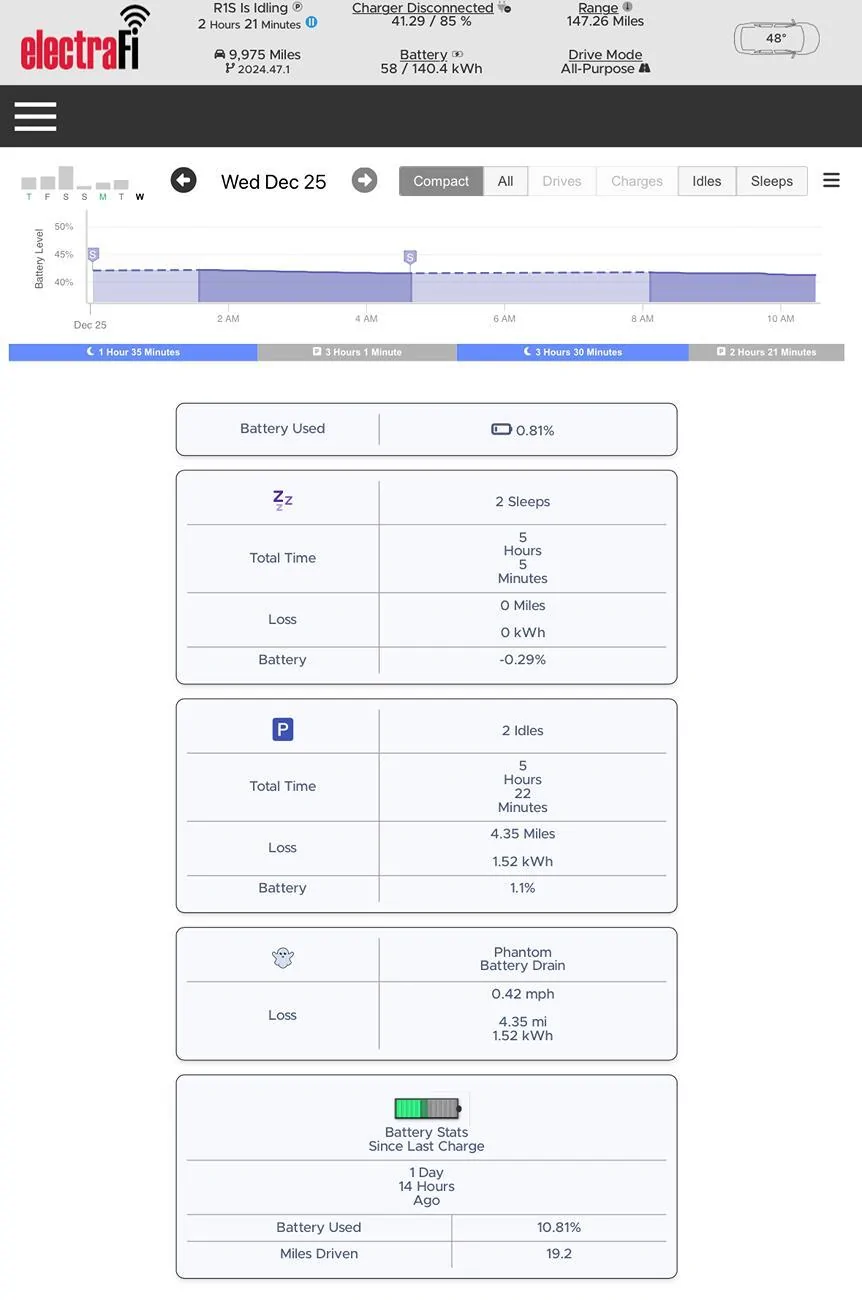This screenshot has height=1300, width=862.
Task: Toggle the Sleeps filter
Action: [772, 181]
